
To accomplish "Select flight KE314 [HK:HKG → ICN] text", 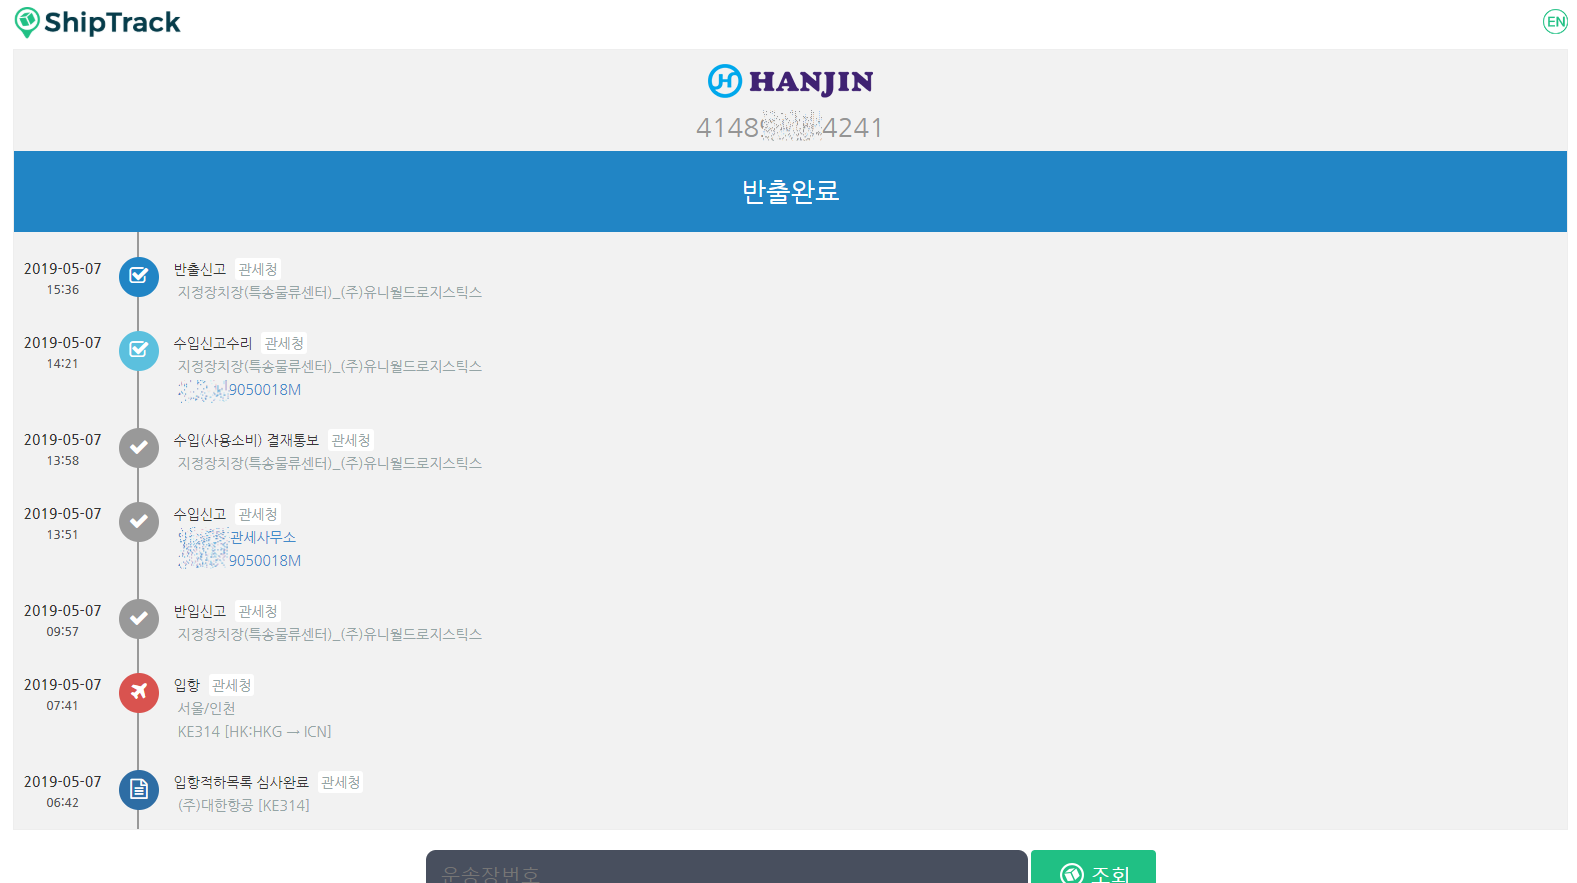I will point(255,732).
